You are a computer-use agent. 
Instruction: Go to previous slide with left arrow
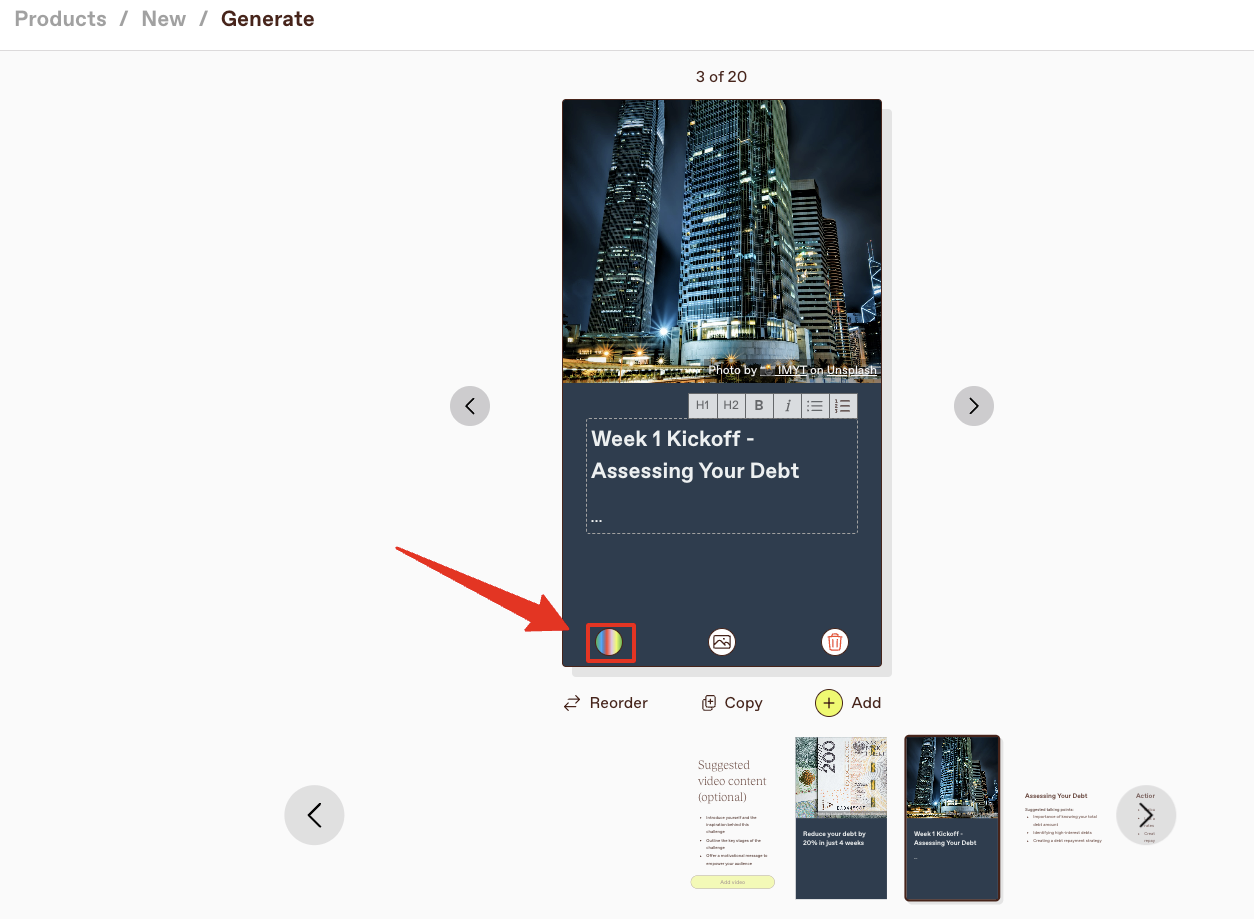click(x=470, y=406)
